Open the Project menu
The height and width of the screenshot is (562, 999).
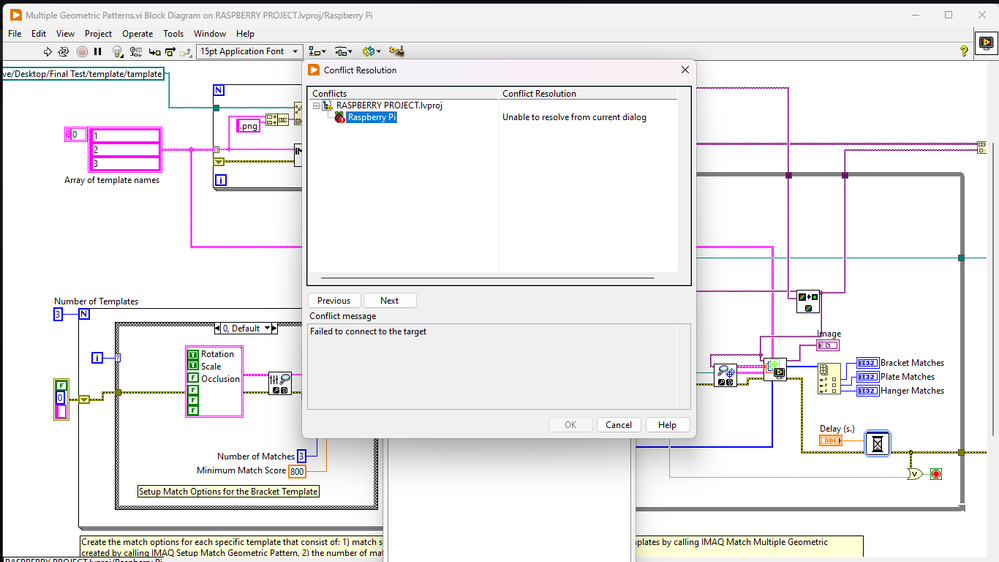point(98,34)
